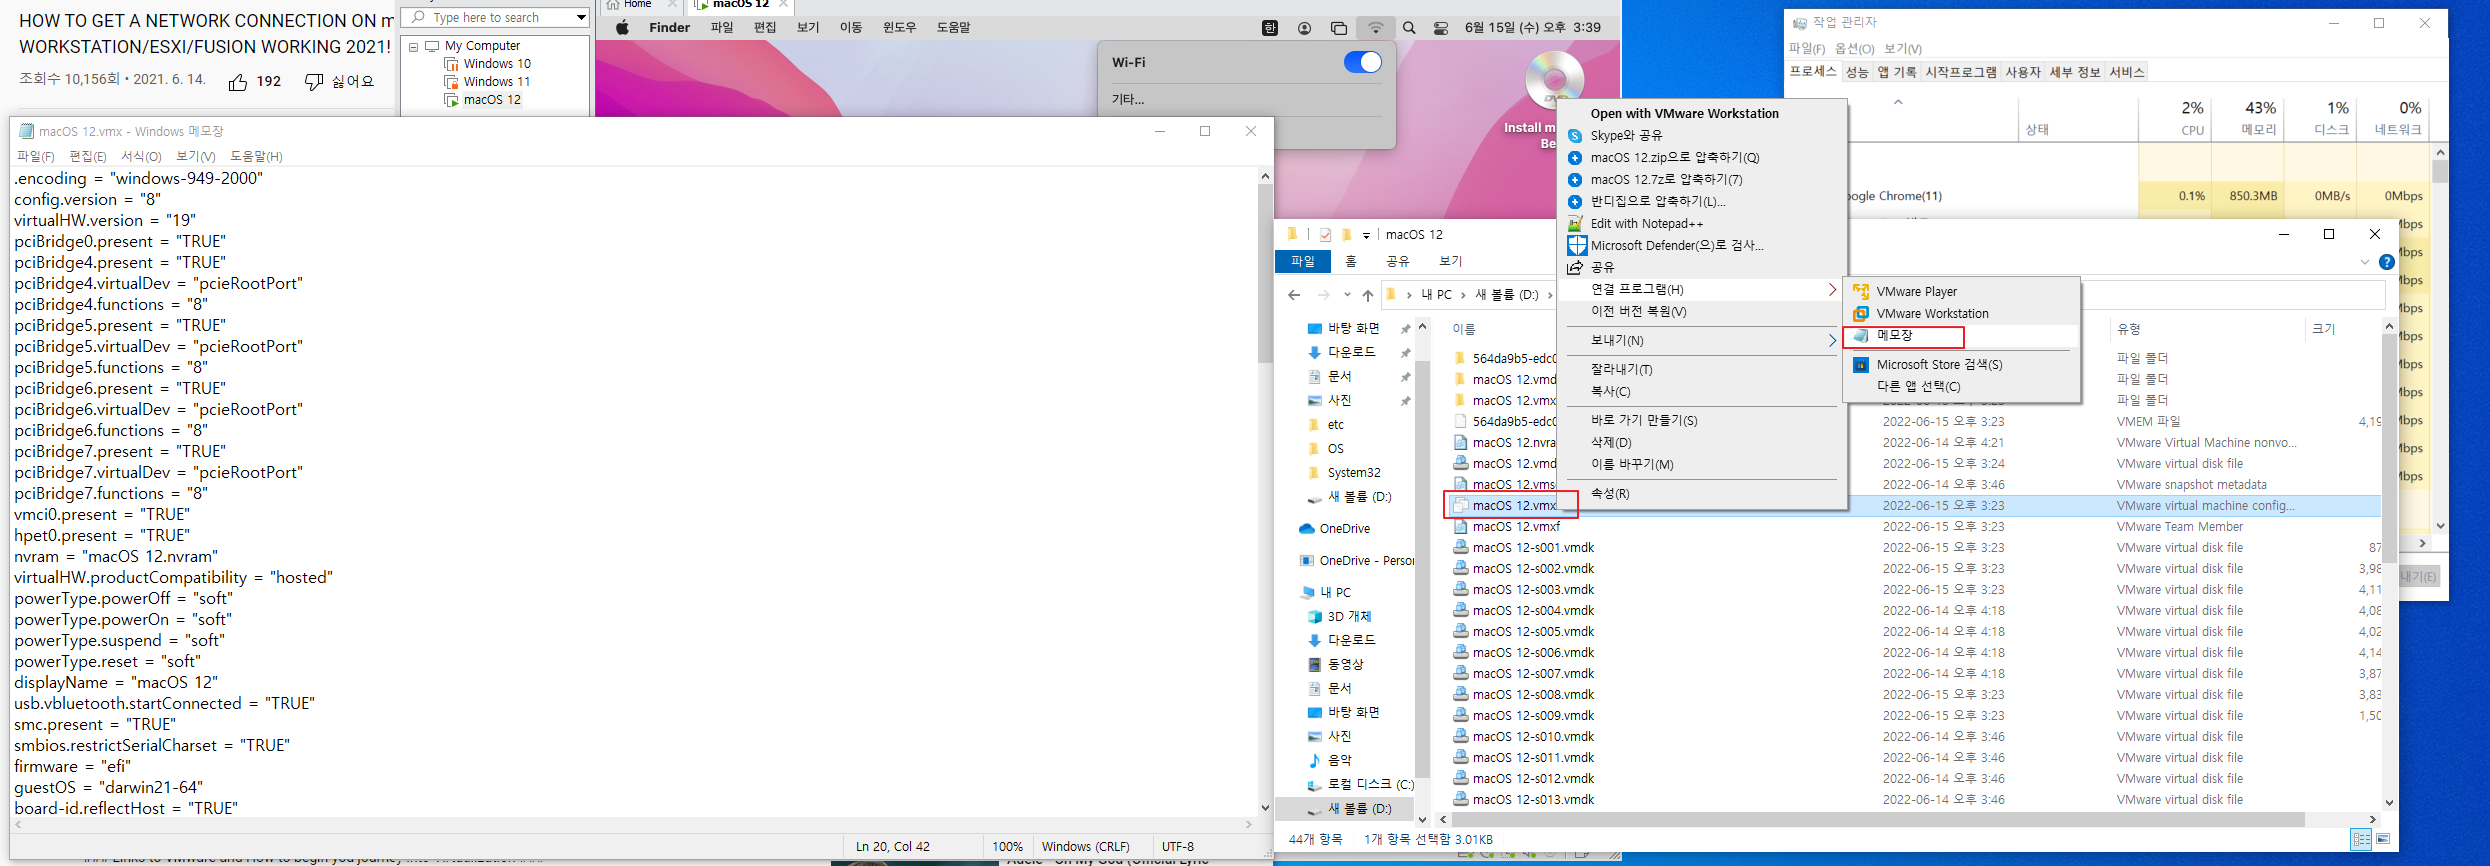Select macOS 12.vmx file in Explorer
Viewport: 2490px width, 866px height.
(x=1514, y=506)
